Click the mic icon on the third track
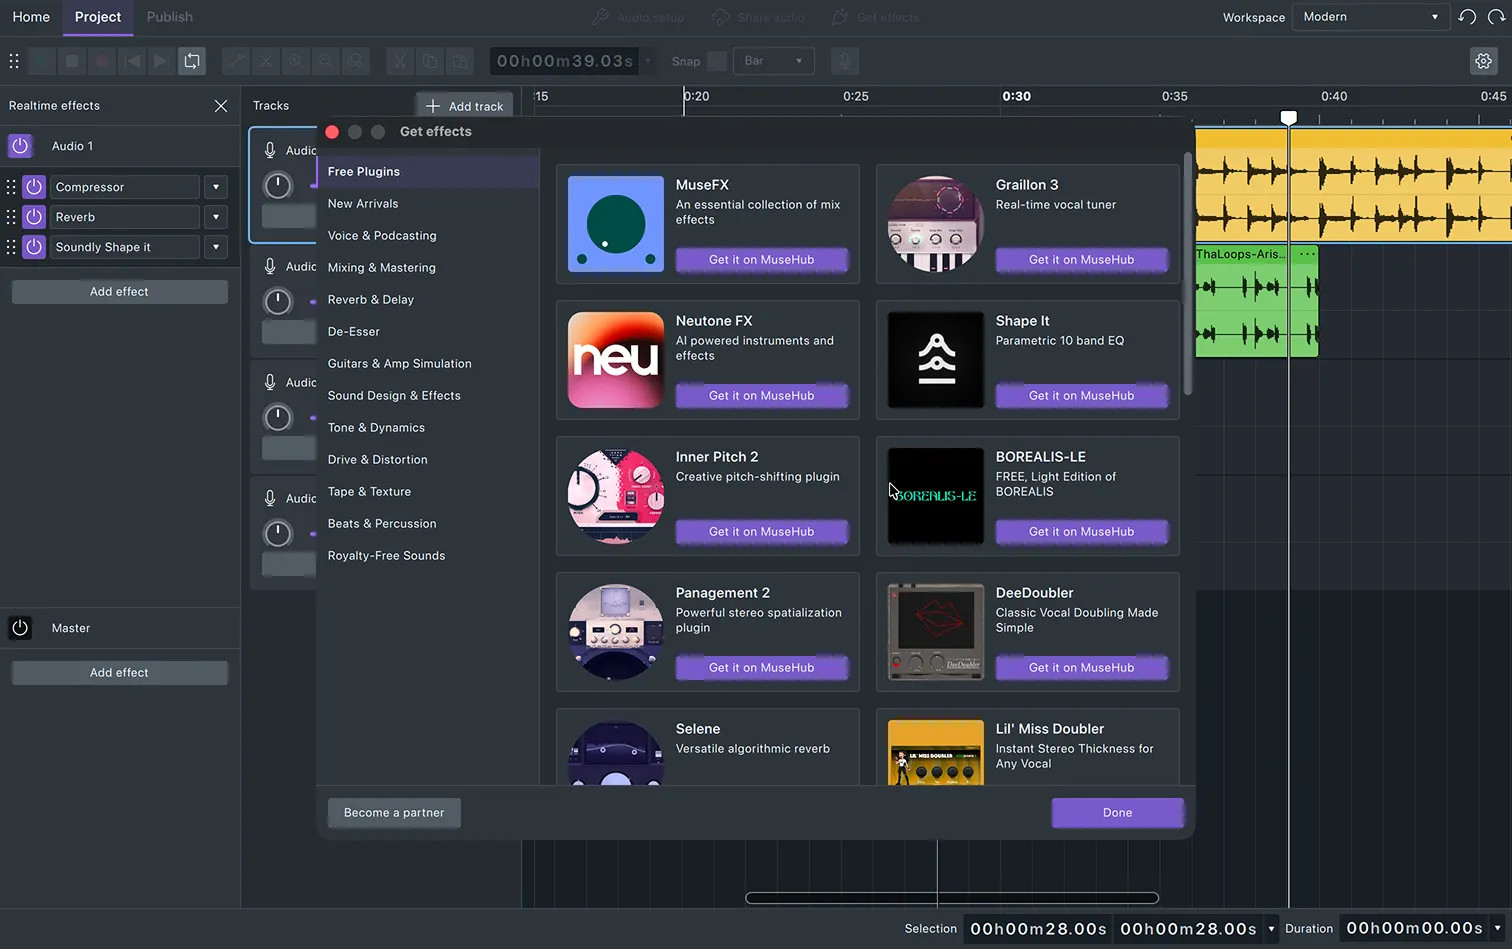Screen dimensions: 1512x949 [270, 382]
